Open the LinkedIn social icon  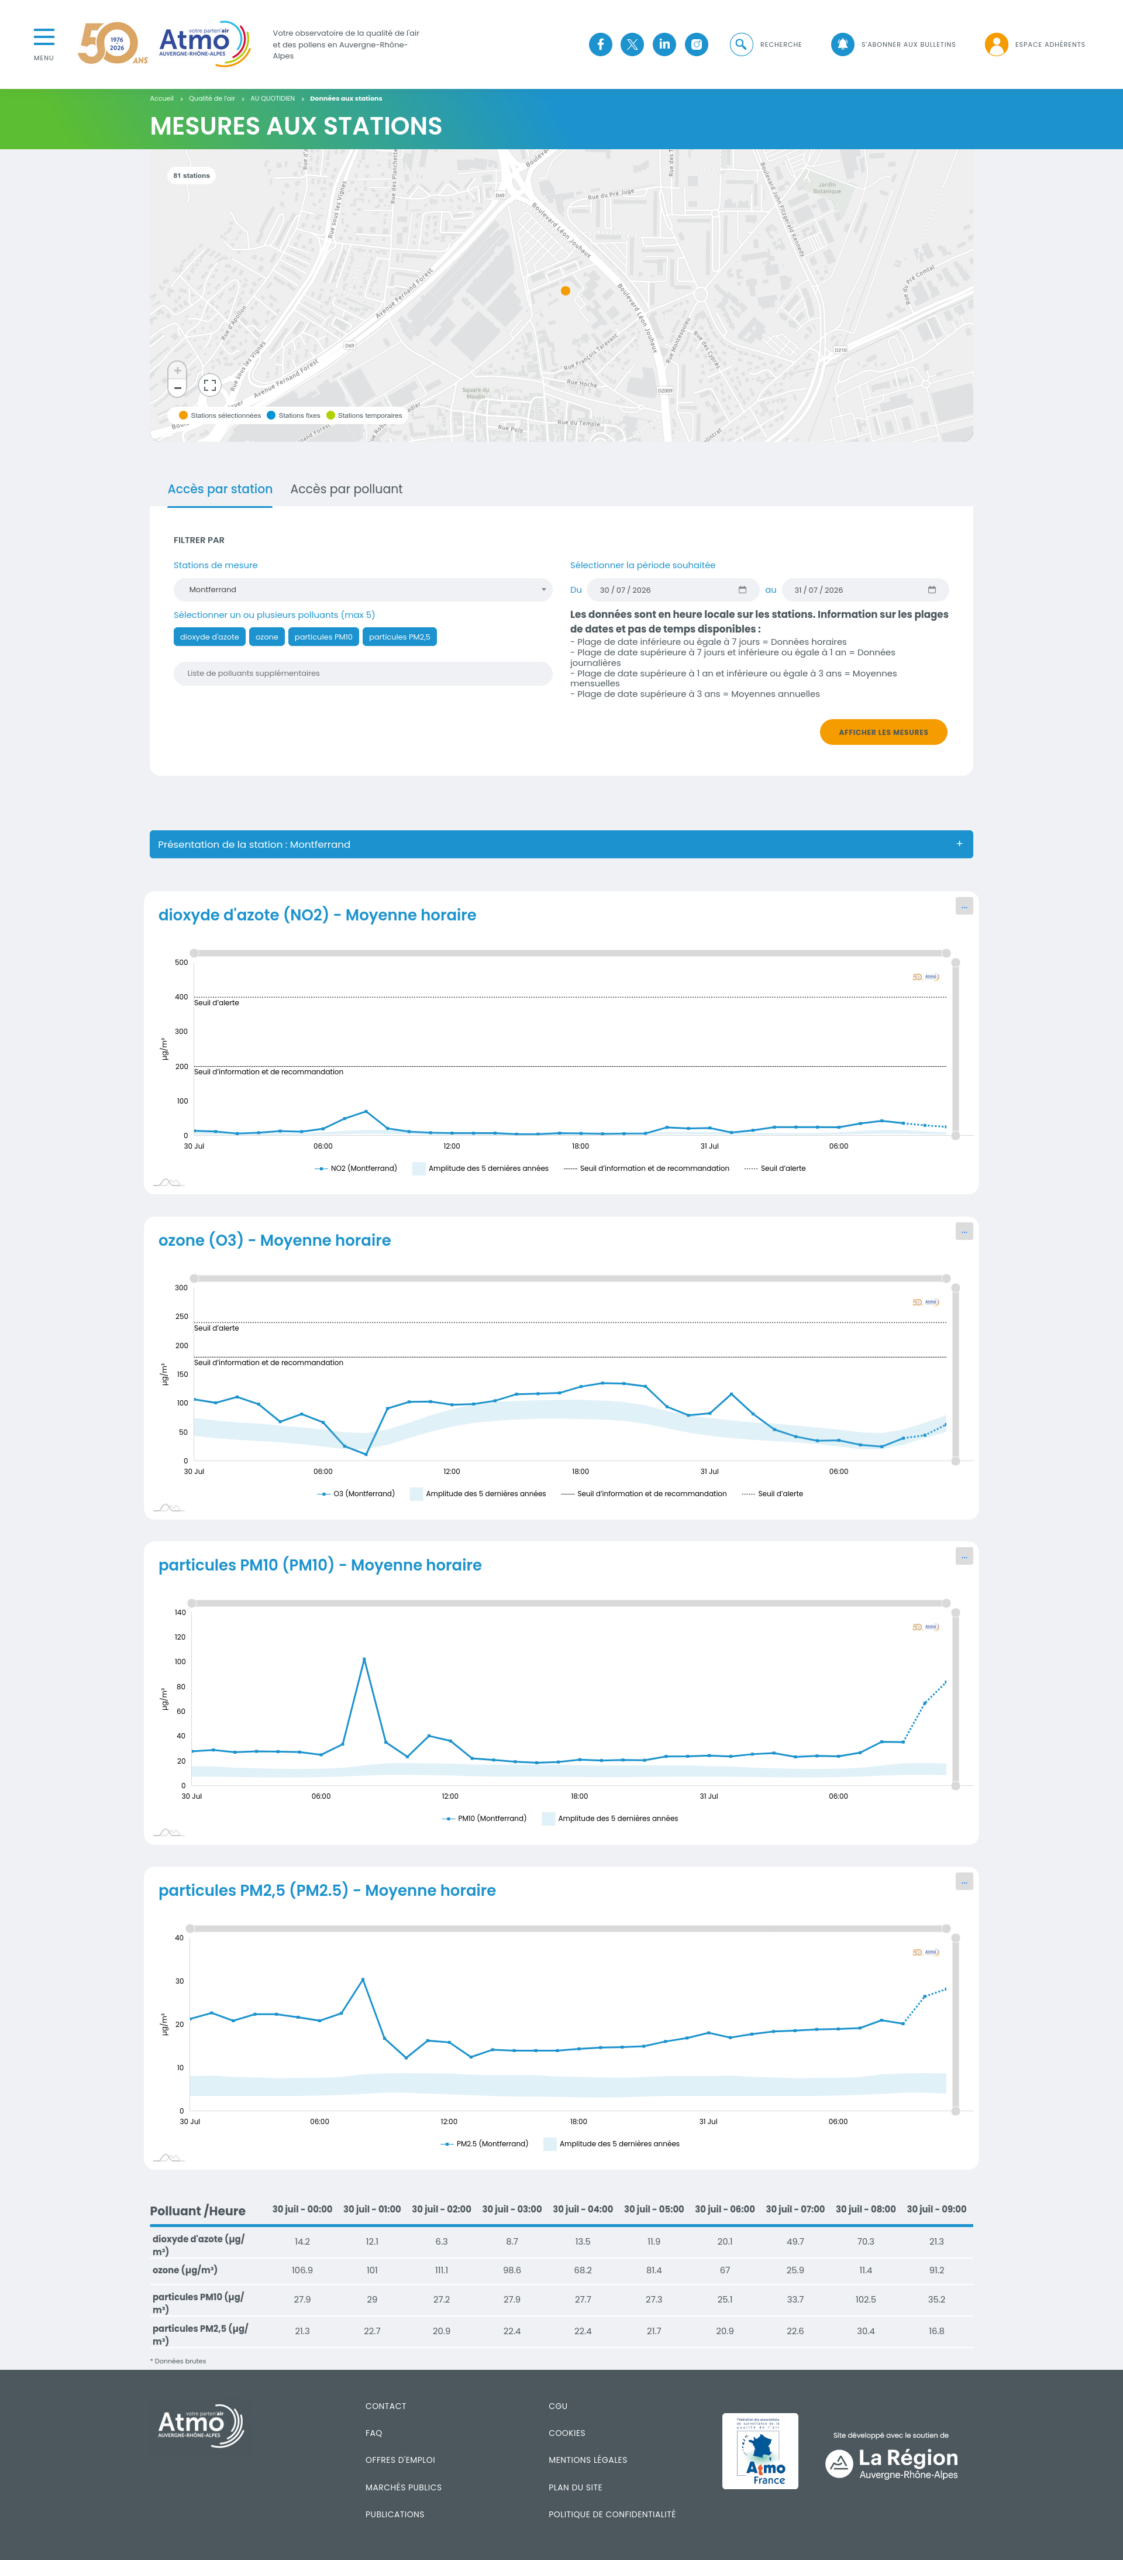664,44
